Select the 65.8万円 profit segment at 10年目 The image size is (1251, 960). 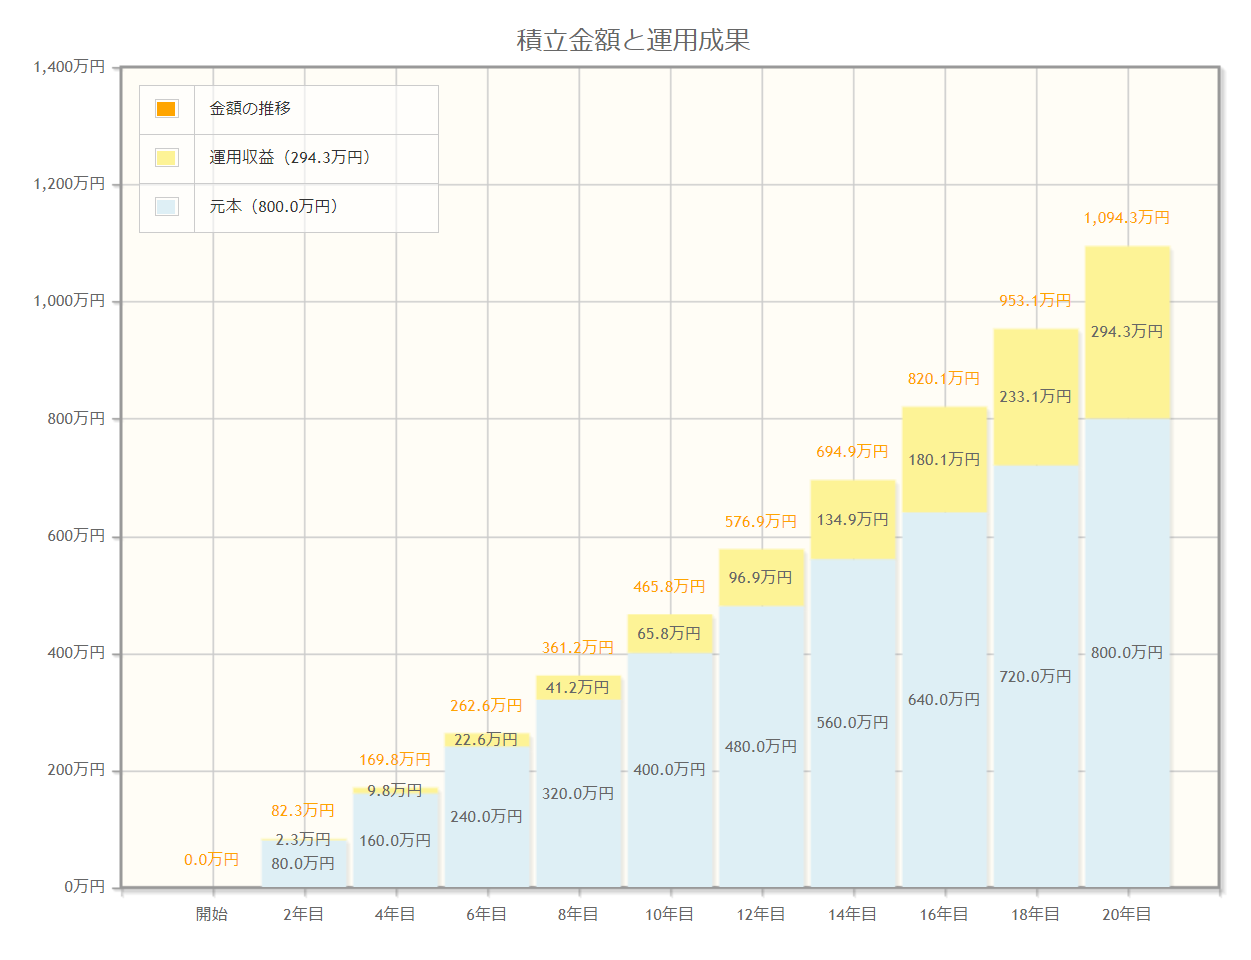point(670,634)
